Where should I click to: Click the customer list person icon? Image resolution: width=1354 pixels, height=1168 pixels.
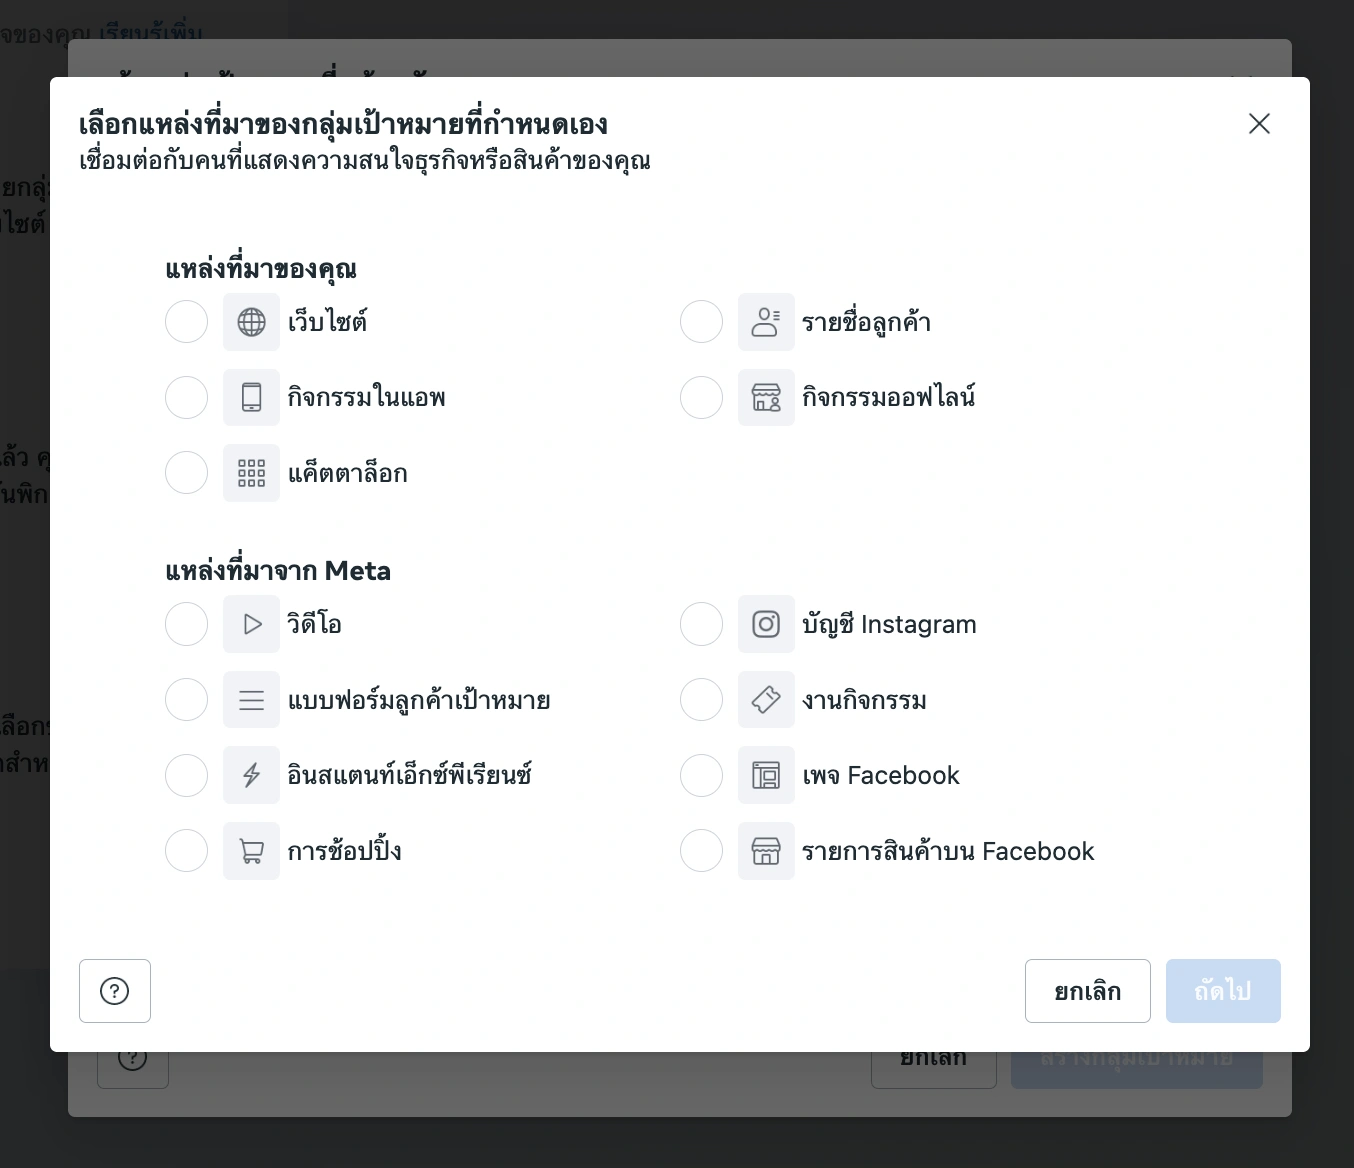tap(766, 322)
